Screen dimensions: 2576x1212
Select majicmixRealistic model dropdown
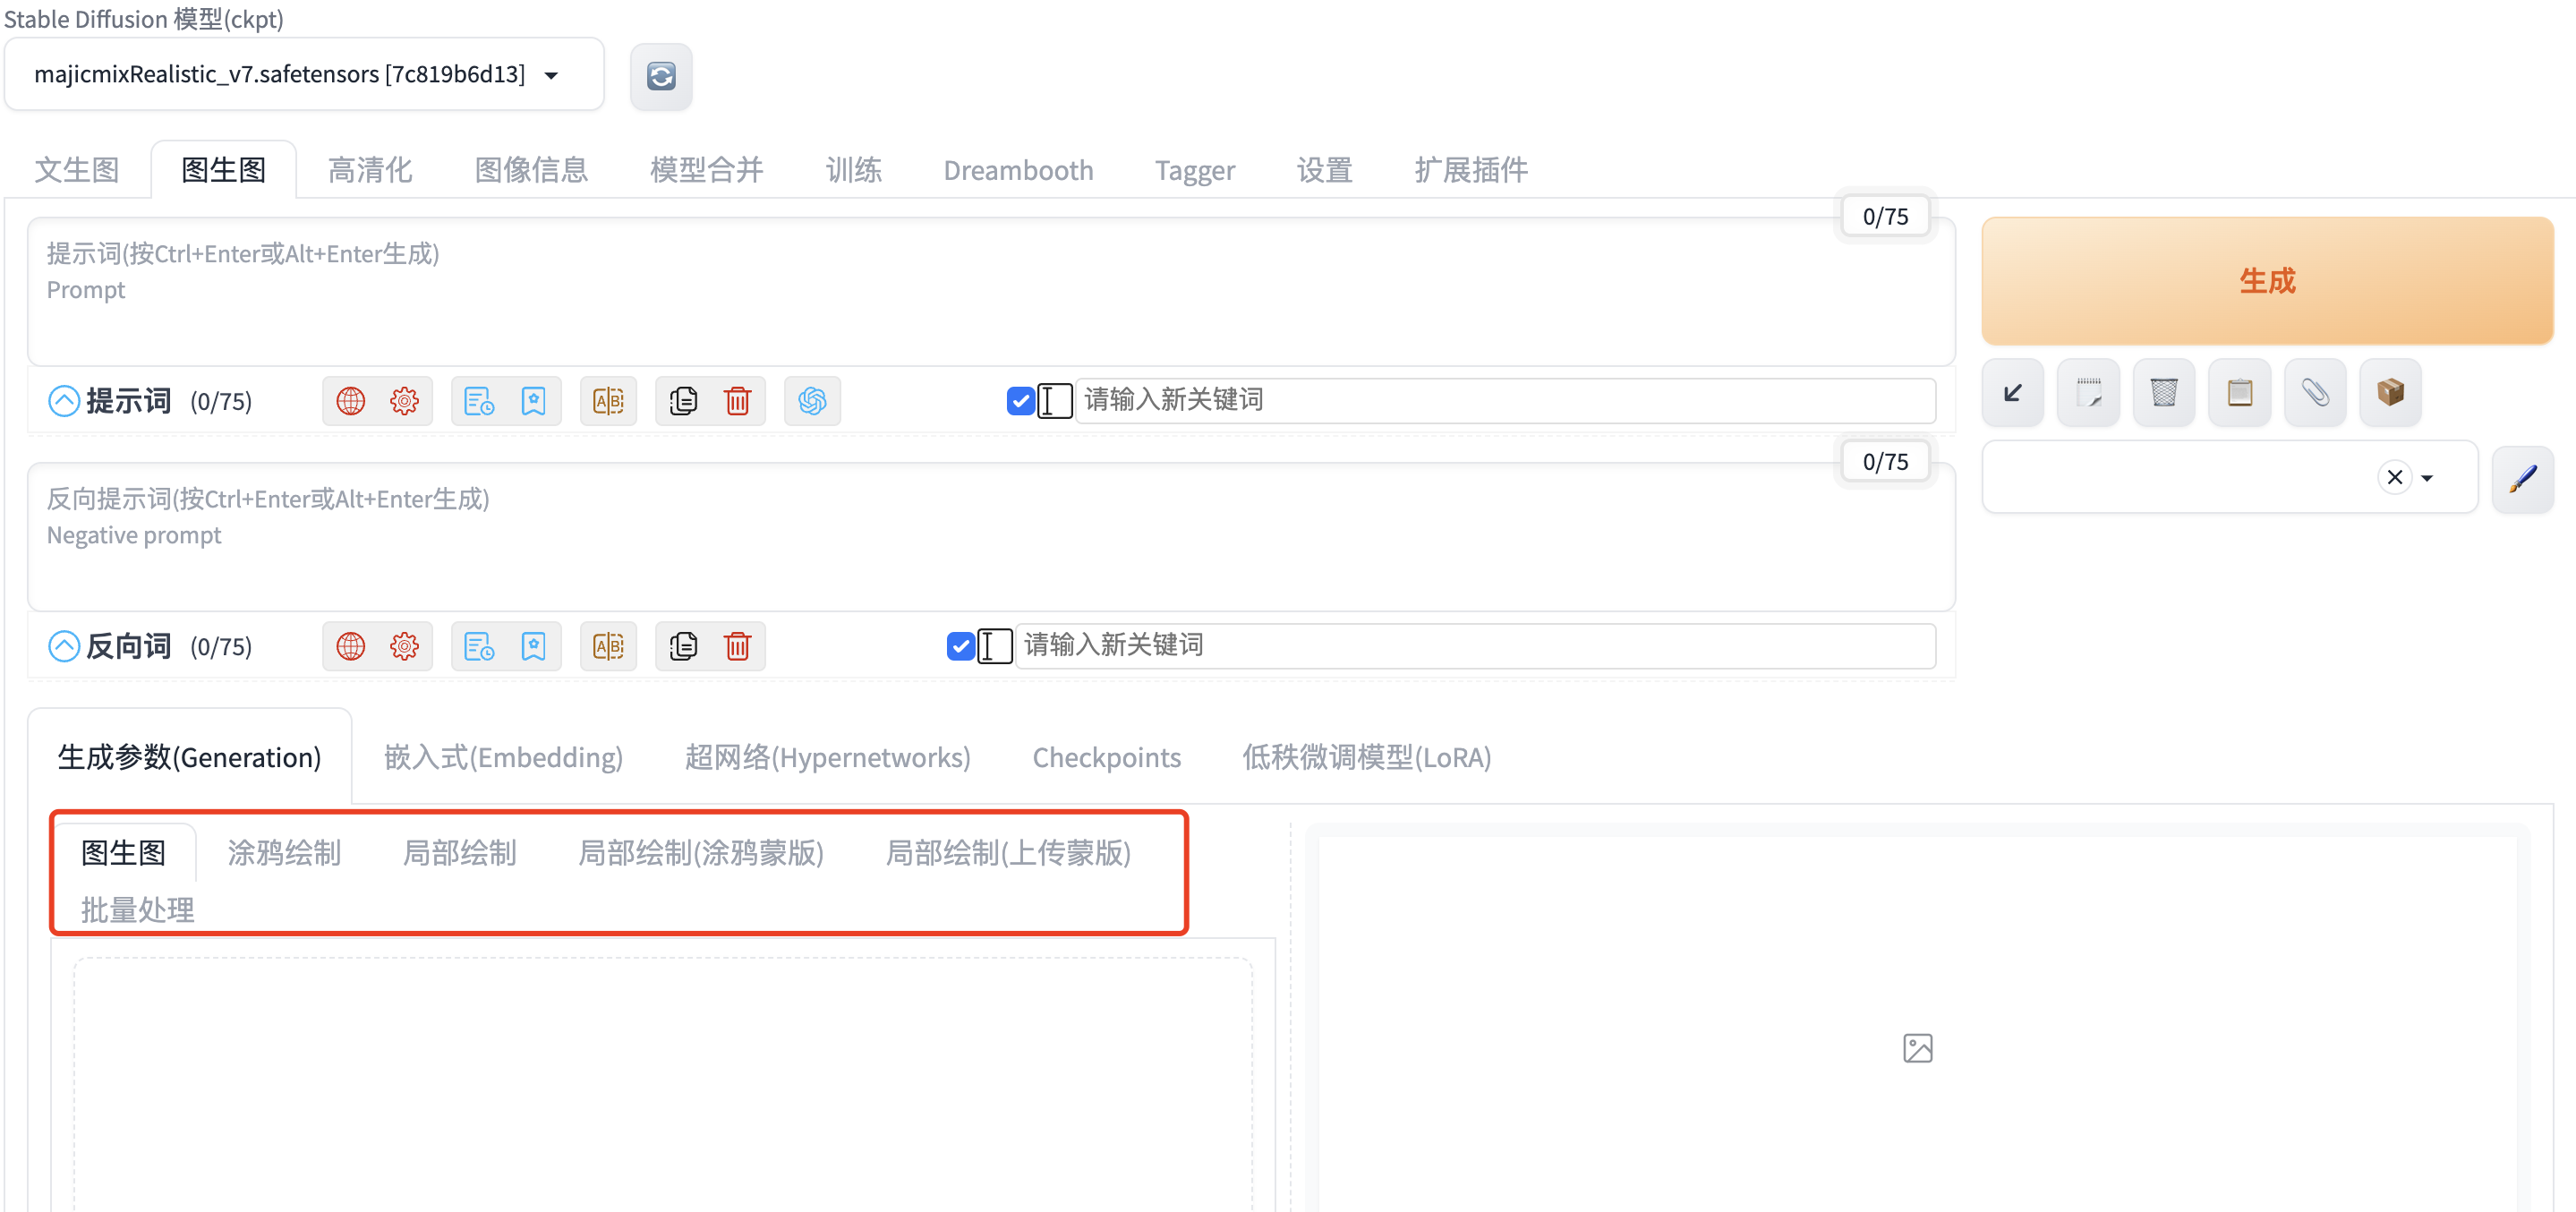303,74
